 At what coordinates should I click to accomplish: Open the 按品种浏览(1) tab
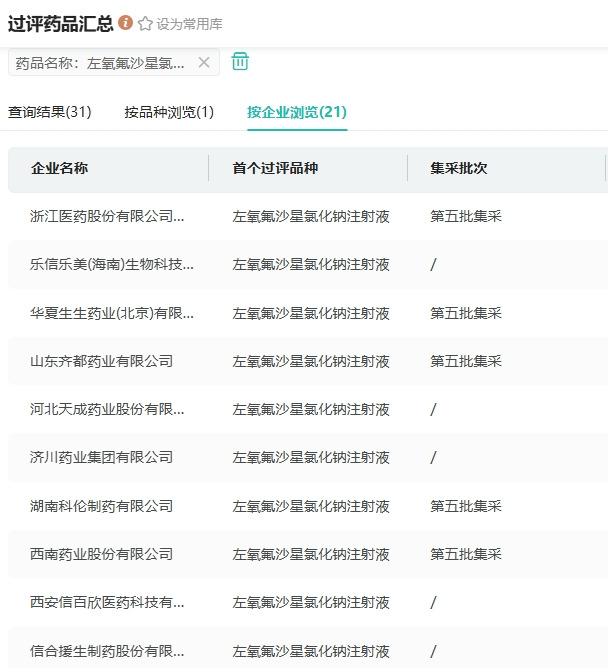[x=169, y=112]
